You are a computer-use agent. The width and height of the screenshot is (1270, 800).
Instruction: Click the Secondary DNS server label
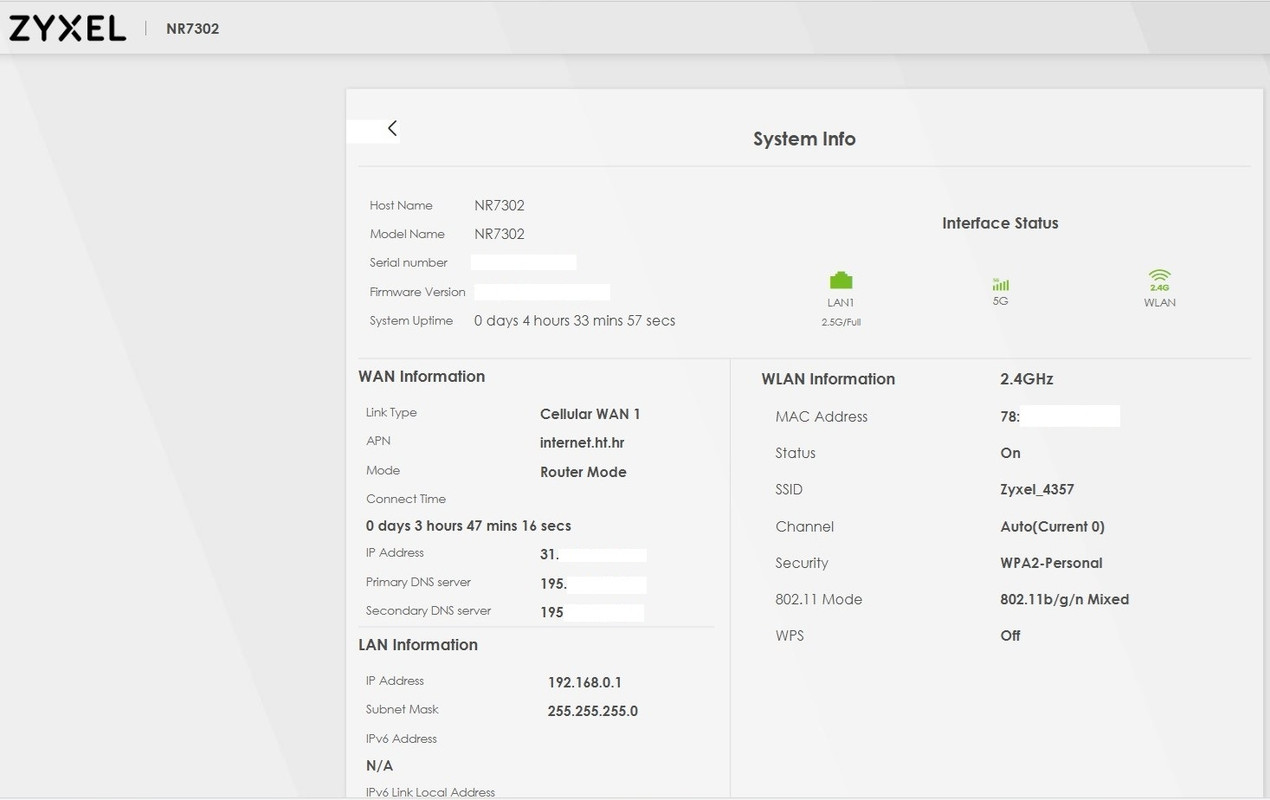(428, 611)
